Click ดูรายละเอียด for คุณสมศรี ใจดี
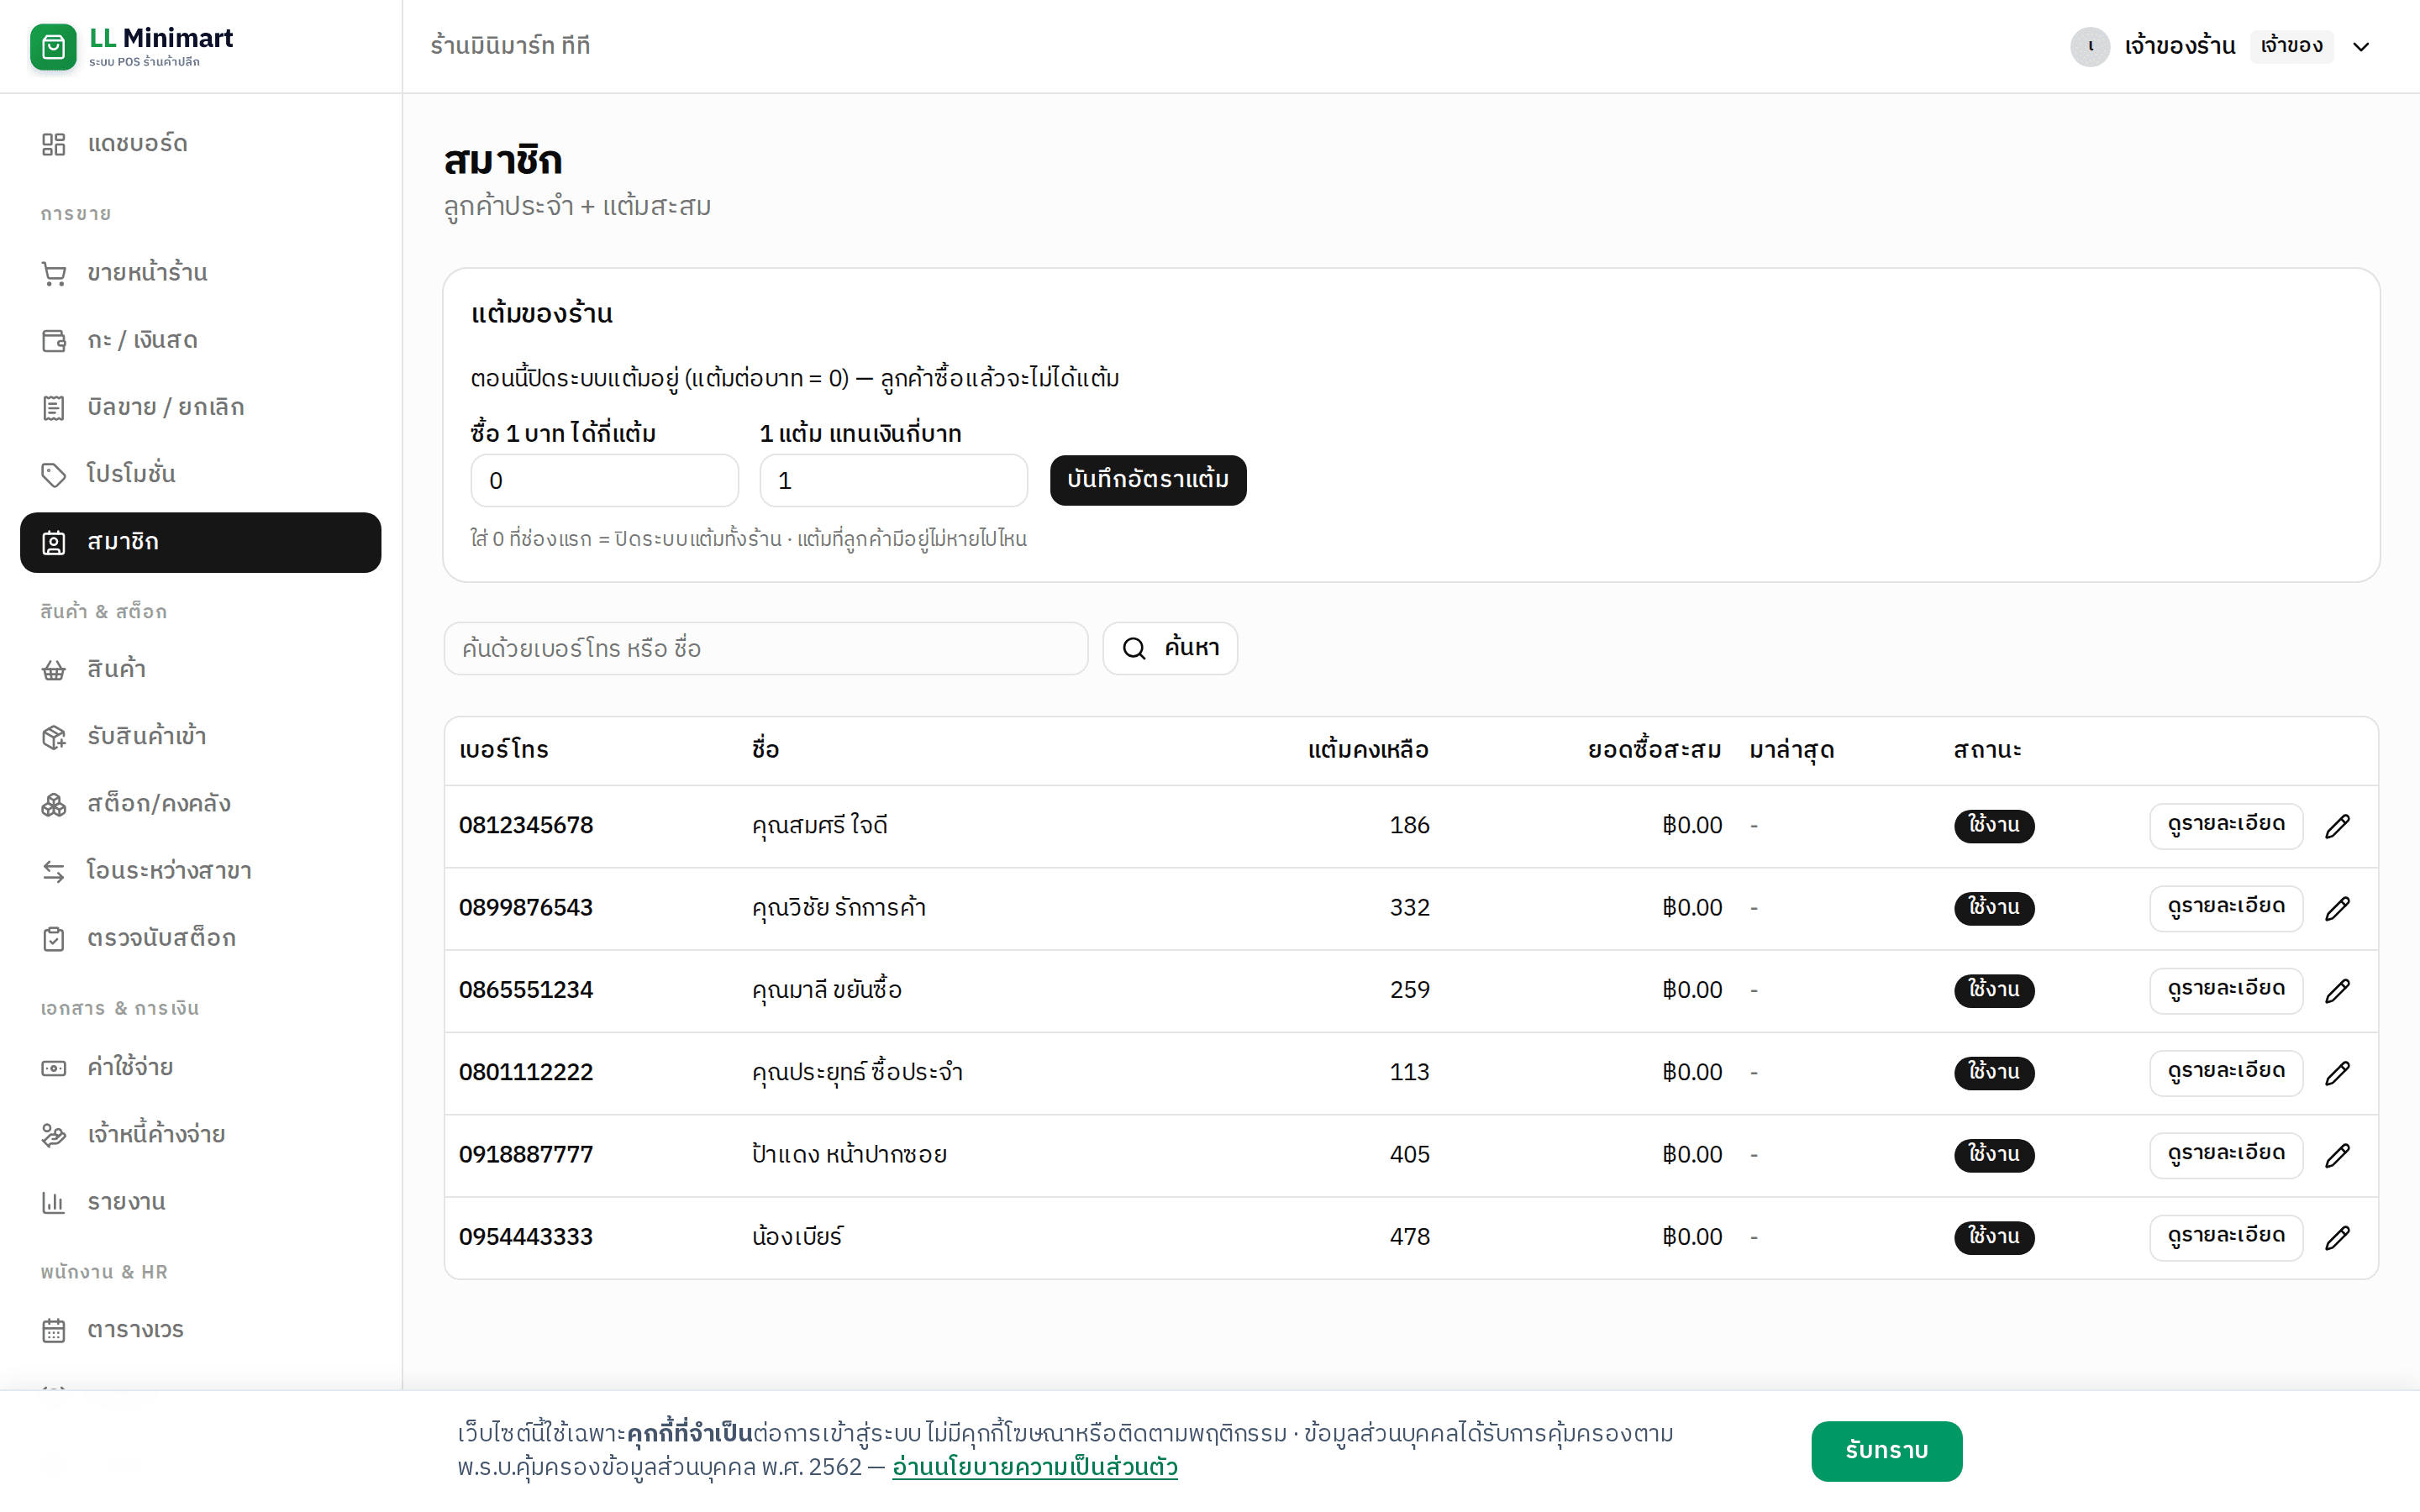 click(2226, 826)
